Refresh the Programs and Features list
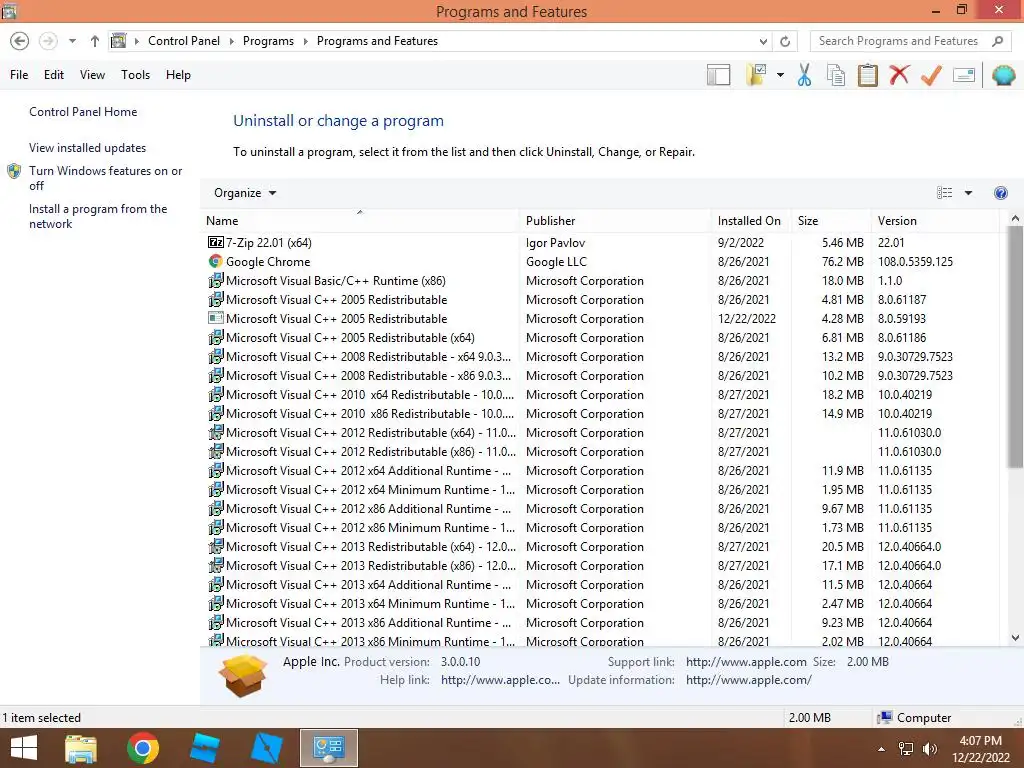Screen dimensions: 1024x768 point(785,41)
